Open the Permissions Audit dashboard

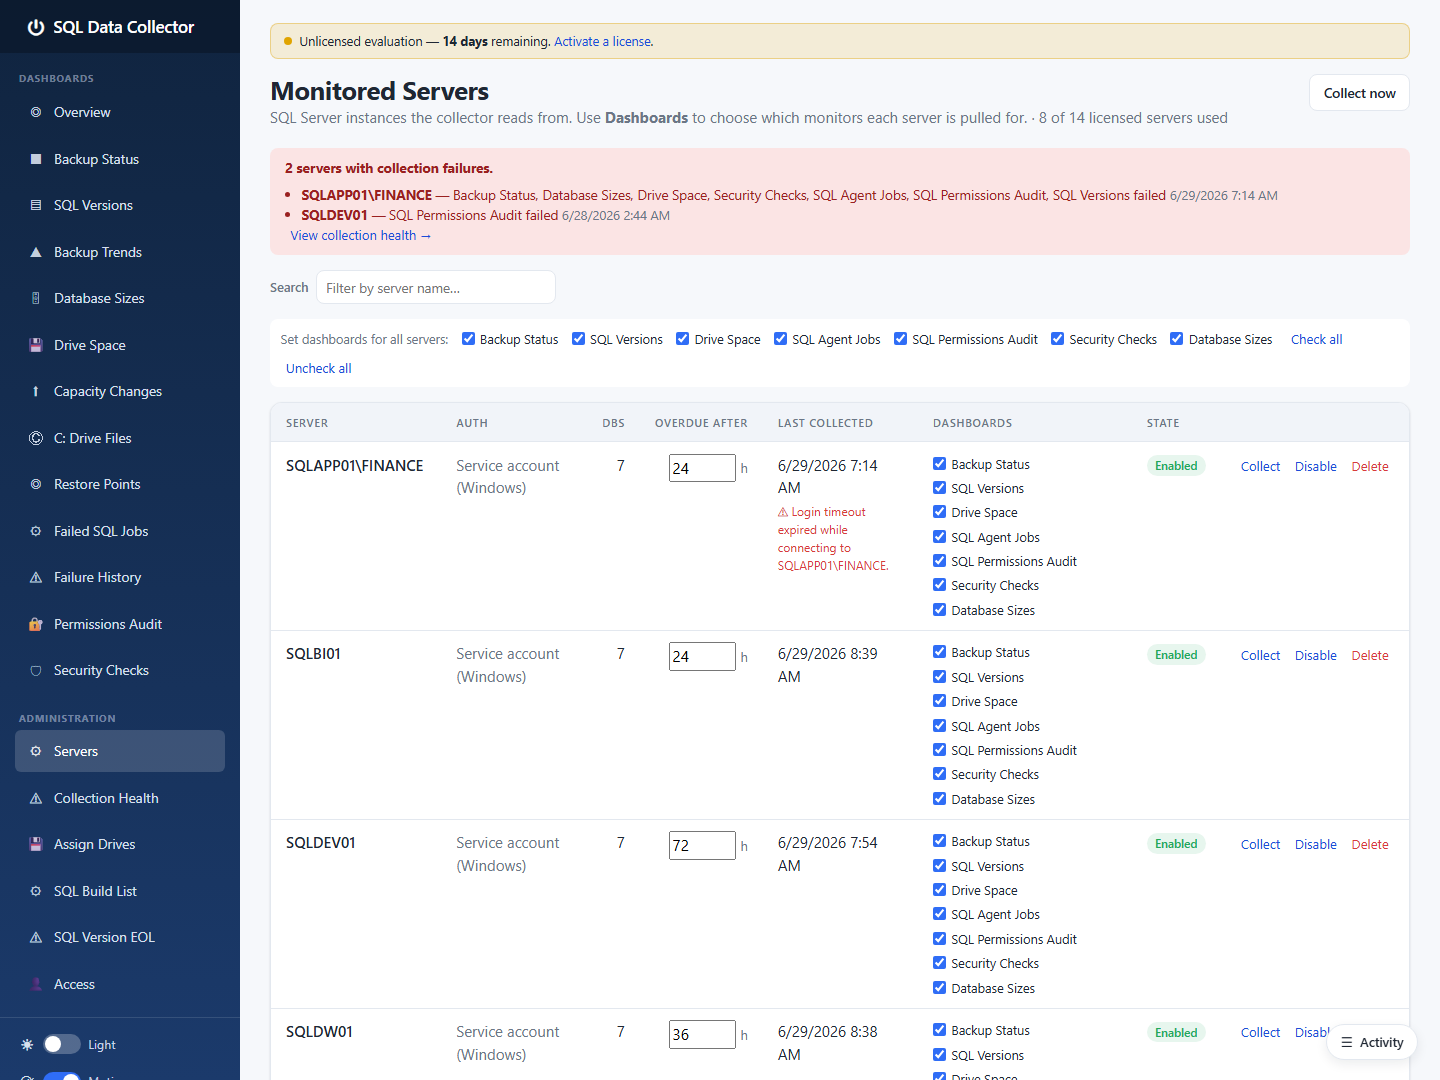tap(120, 624)
